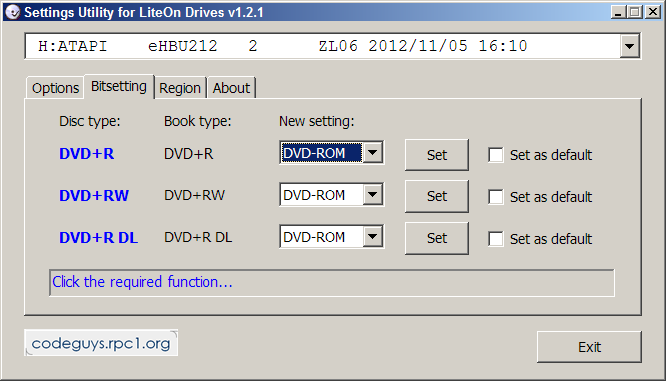The height and width of the screenshot is (381, 666).
Task: Maximize the Settings Utility window
Action: (x=634, y=11)
